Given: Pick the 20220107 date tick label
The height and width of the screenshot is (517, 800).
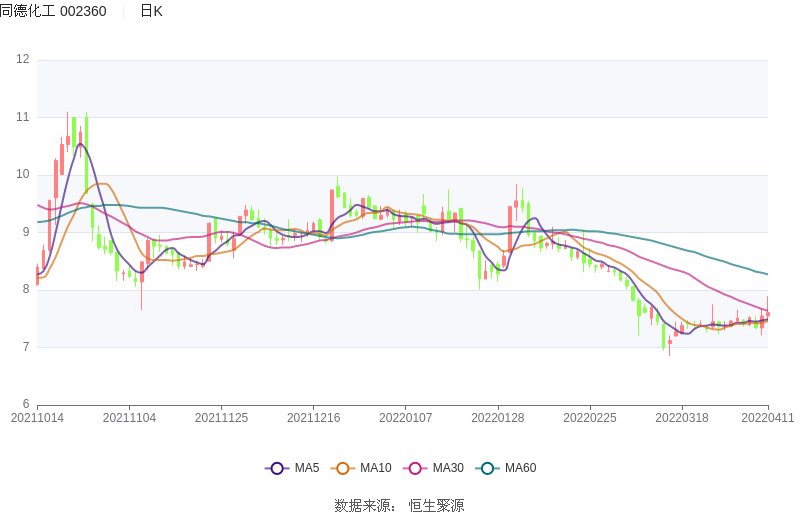Looking at the screenshot, I should [406, 418].
